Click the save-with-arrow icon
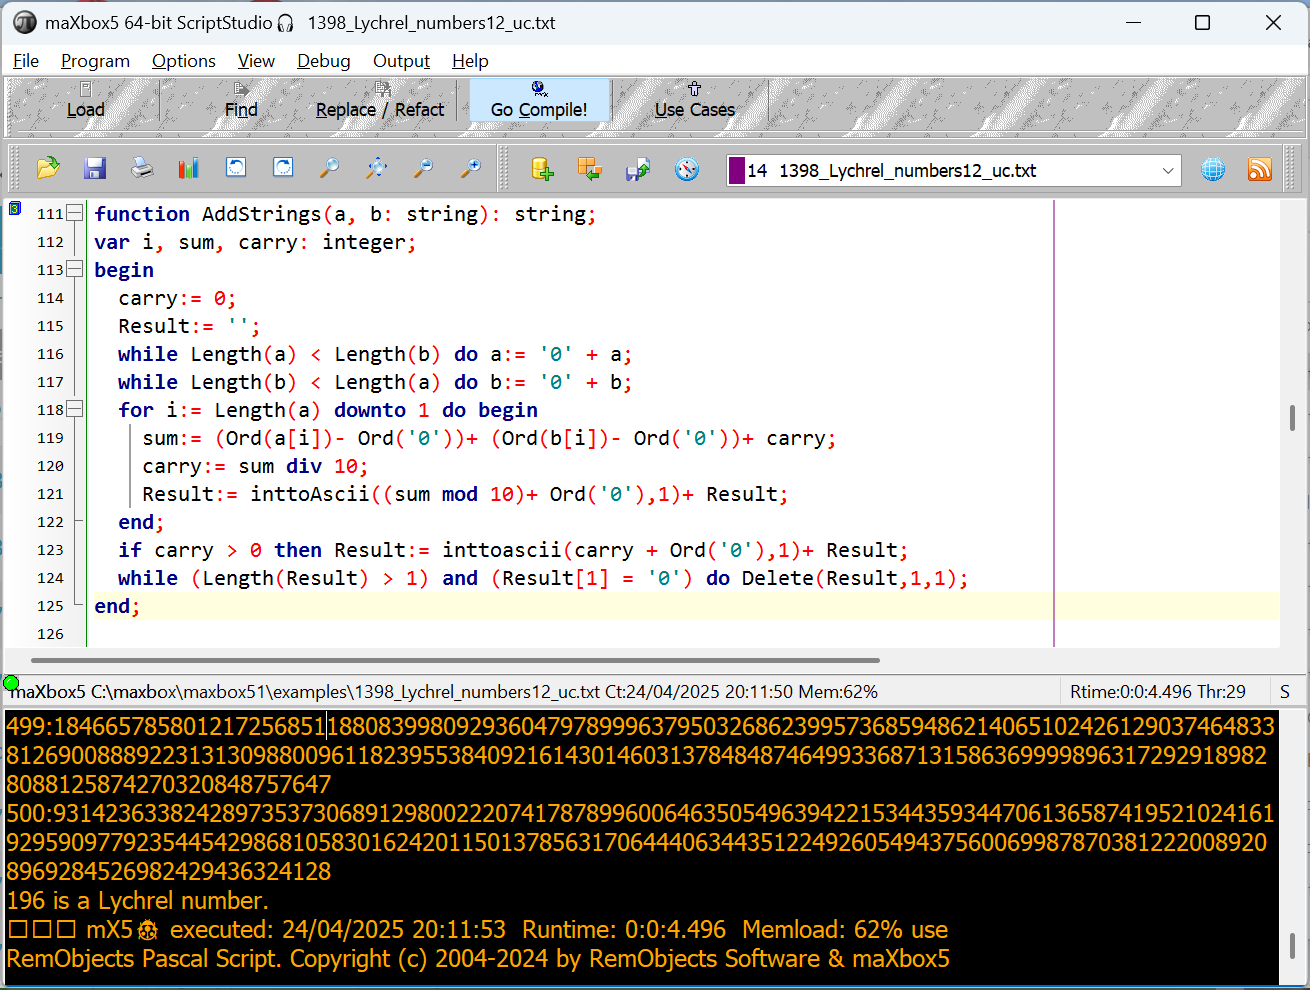The image size is (1310, 990). point(638,169)
